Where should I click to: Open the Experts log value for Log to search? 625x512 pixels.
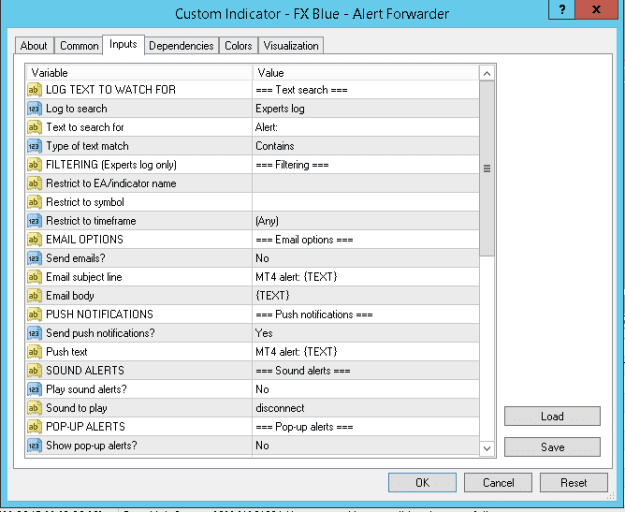(x=366, y=108)
